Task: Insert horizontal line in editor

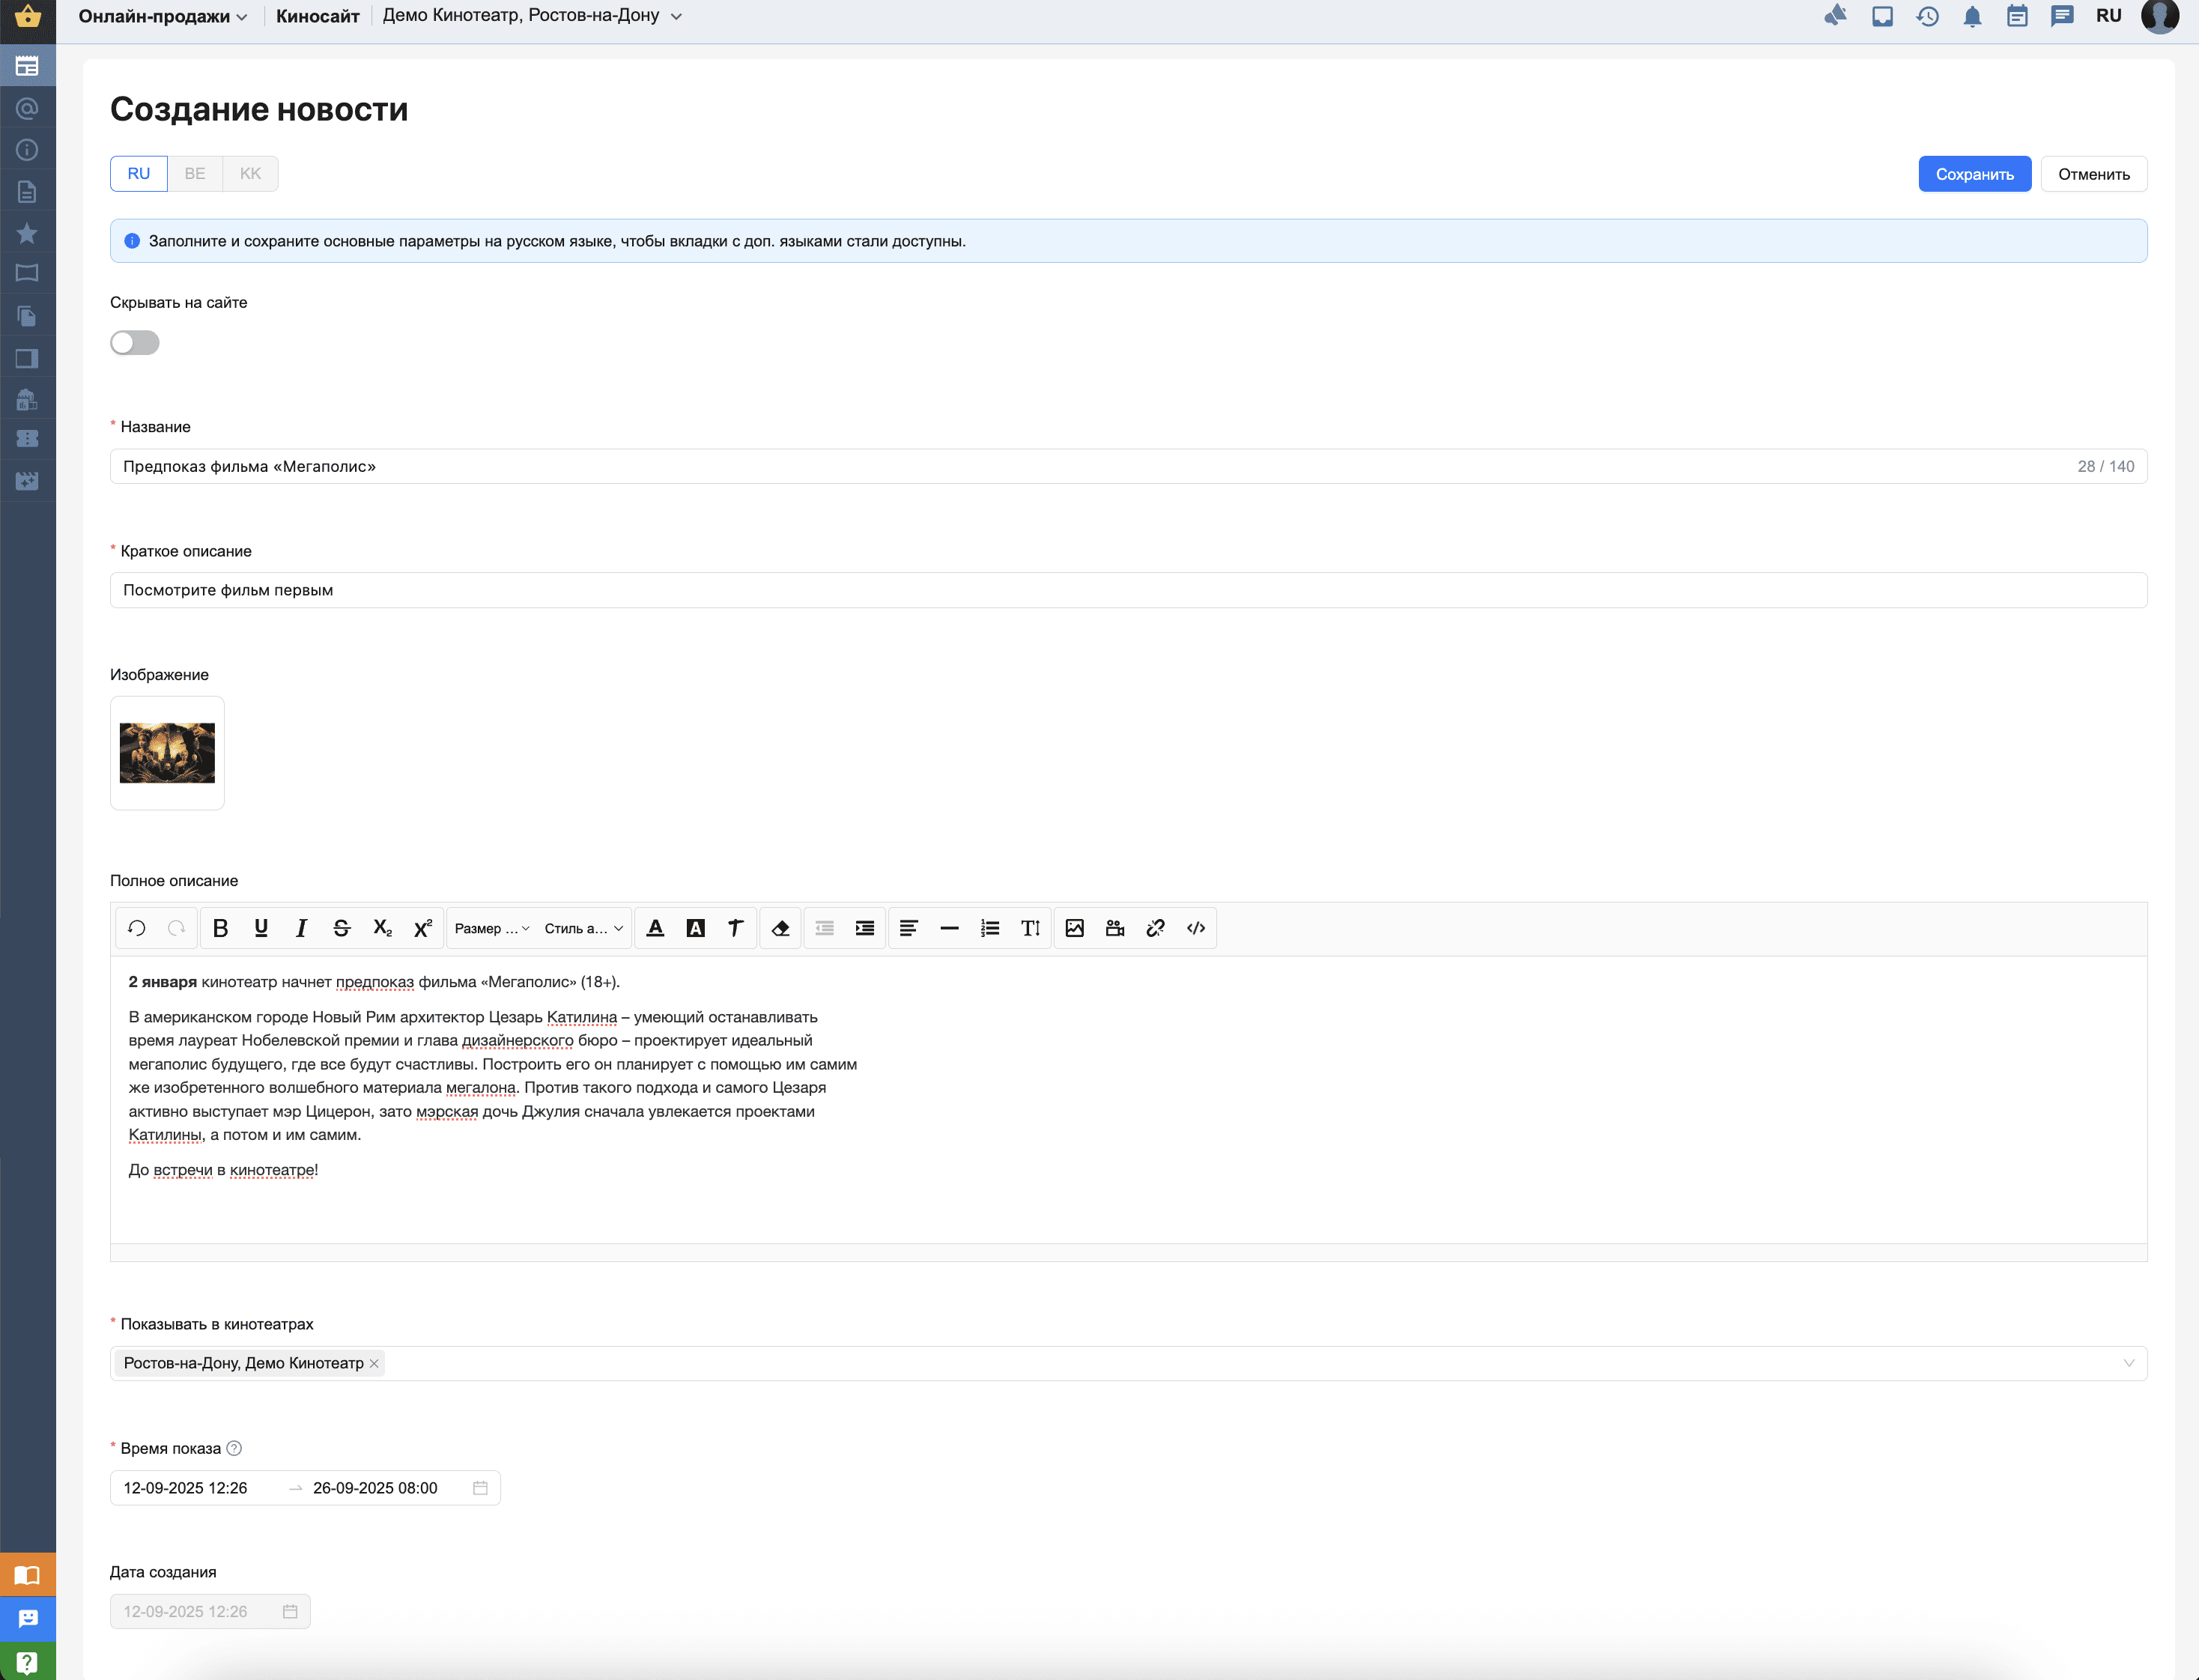Action: (949, 928)
